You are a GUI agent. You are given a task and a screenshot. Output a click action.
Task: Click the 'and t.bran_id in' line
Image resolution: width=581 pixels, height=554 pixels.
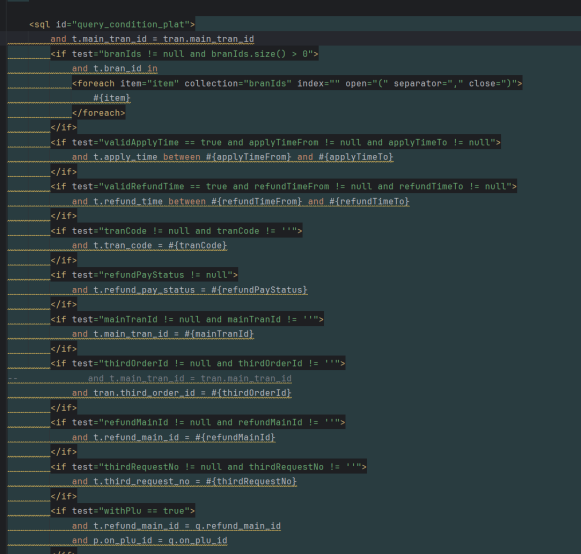(115, 69)
